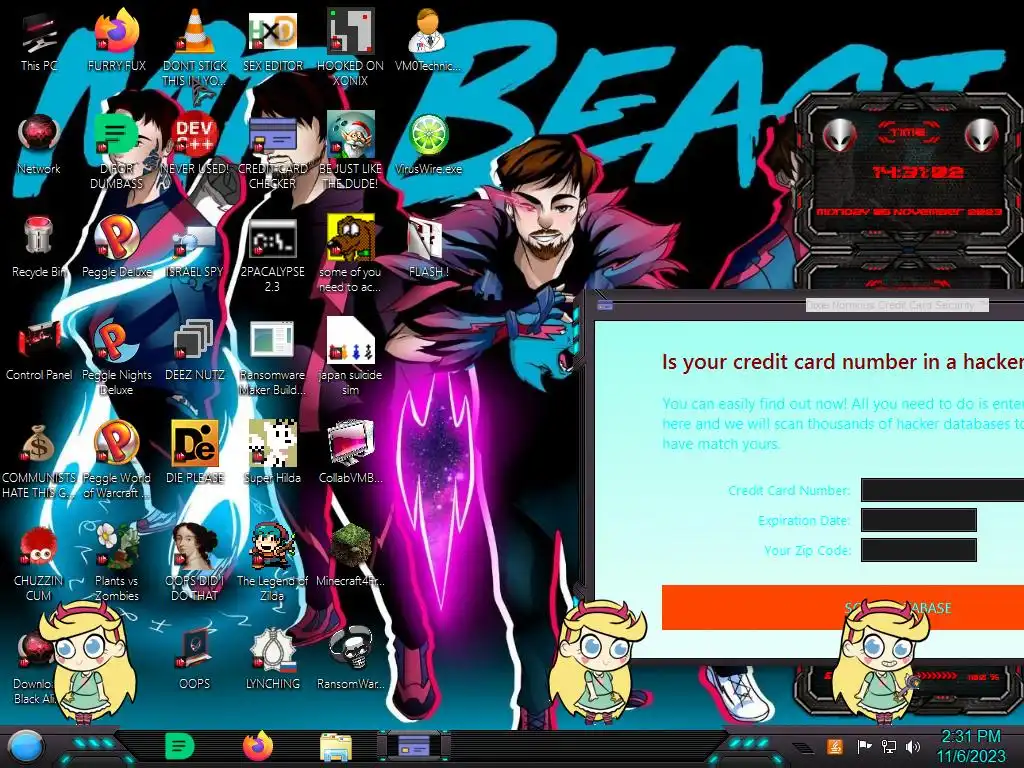The height and width of the screenshot is (768, 1024).
Task: Select the Network desktop icon
Action: tap(39, 144)
